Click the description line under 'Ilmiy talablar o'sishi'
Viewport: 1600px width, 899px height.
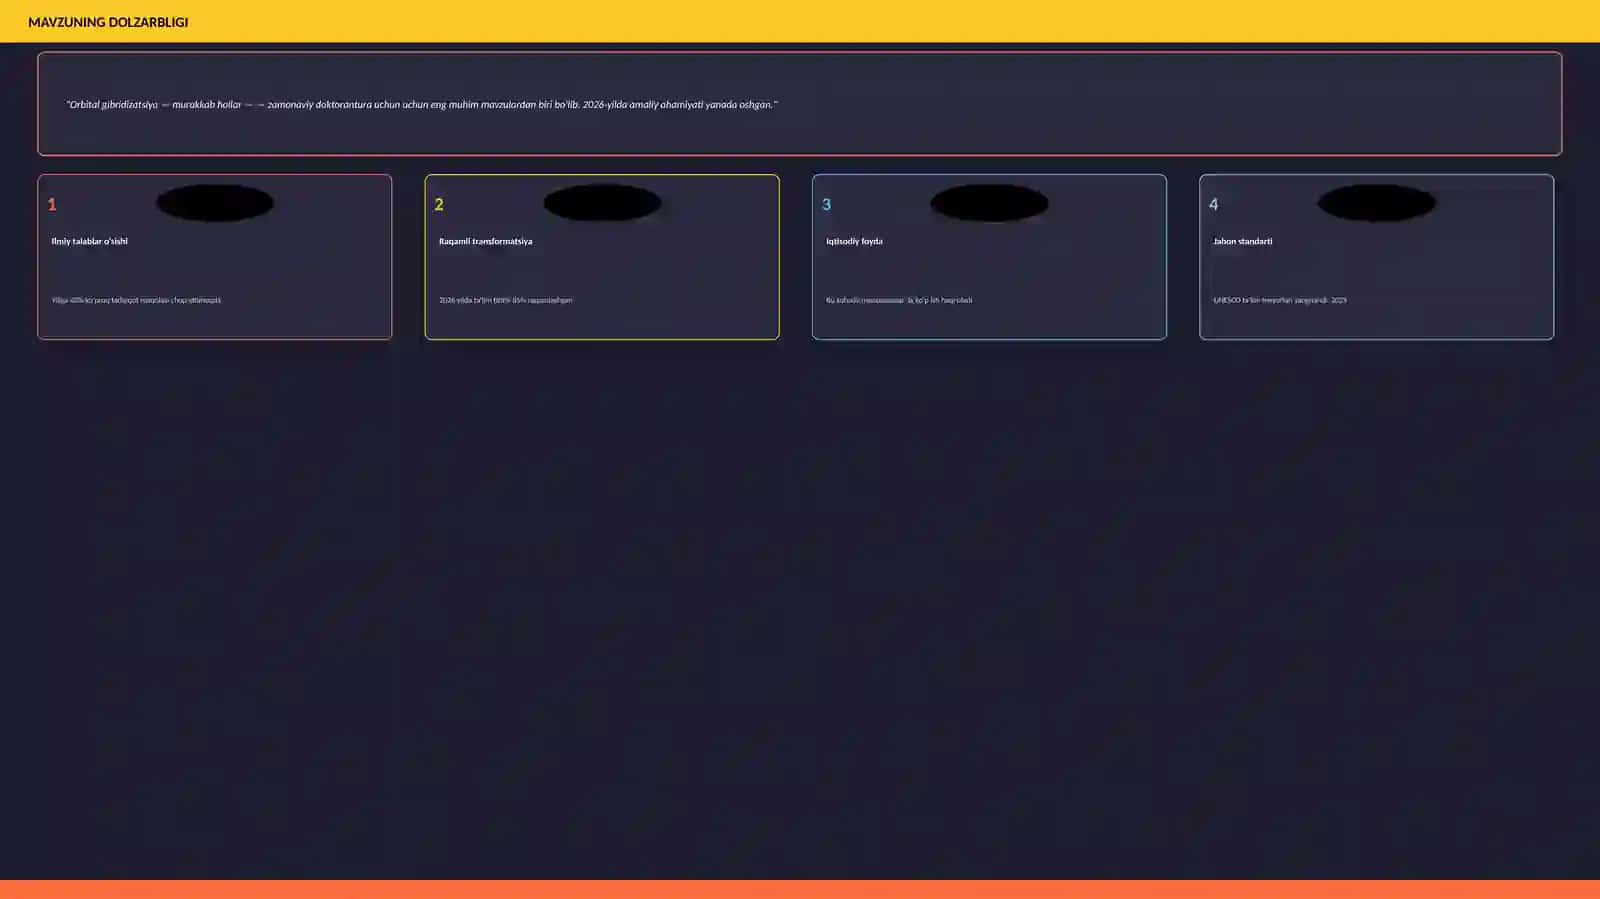[x=136, y=300]
